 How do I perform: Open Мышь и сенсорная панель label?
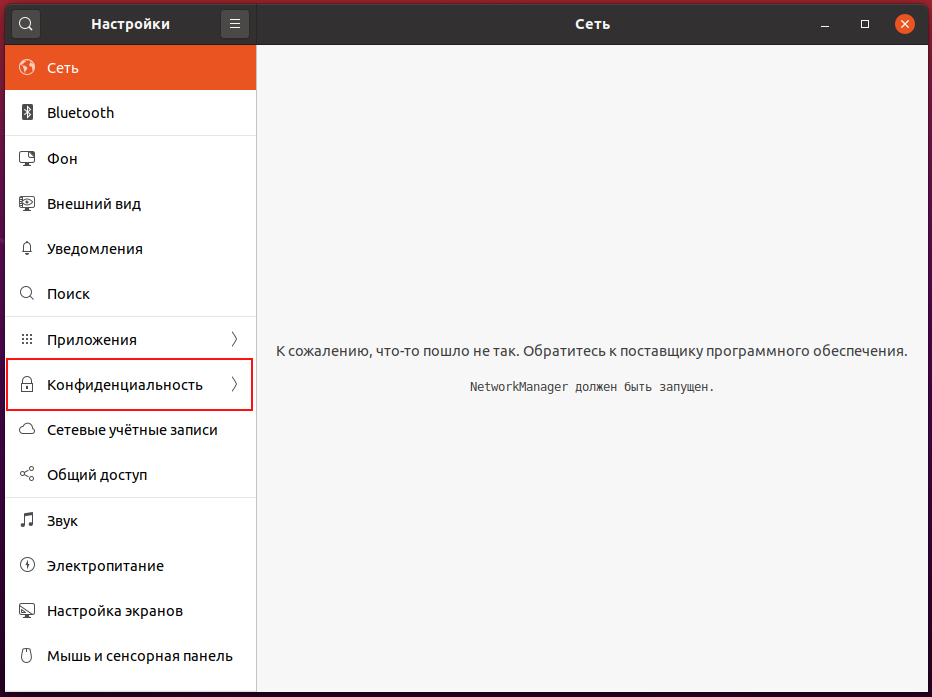click(140, 656)
